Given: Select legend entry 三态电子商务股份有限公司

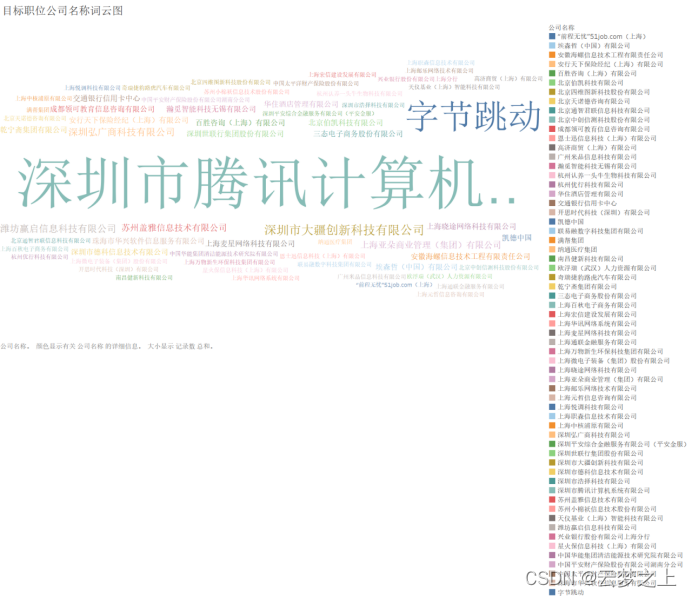Looking at the screenshot, I should point(593,296).
